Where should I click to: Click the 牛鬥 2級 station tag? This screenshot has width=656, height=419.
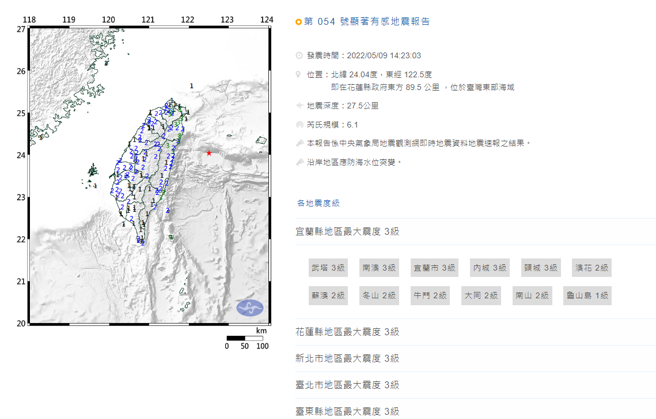(430, 296)
